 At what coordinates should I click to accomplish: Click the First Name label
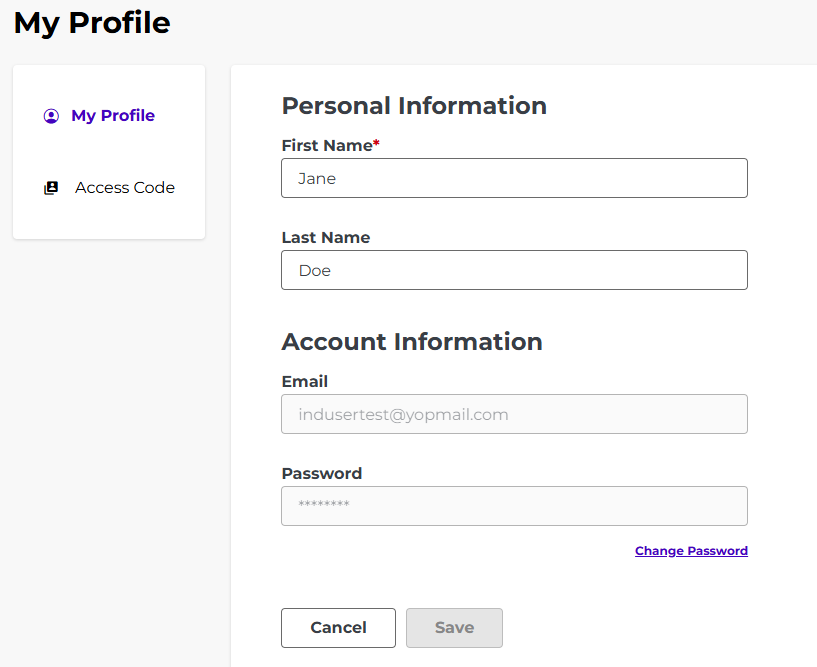click(327, 145)
